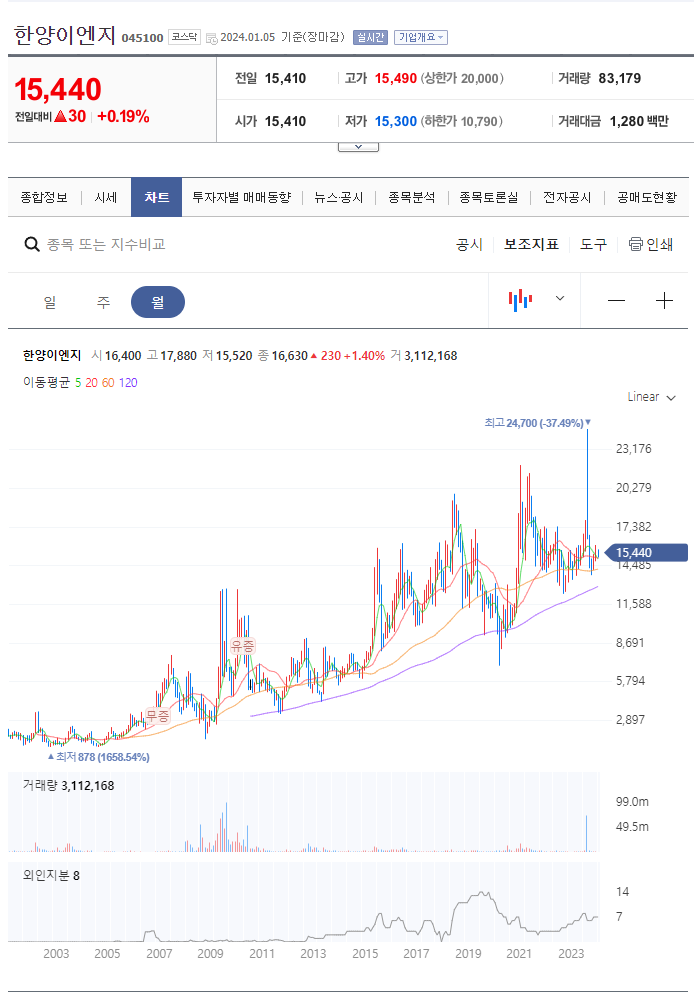This screenshot has height=996, width=694.
Task: Click the 15,440 current price tag
Action: [644, 553]
